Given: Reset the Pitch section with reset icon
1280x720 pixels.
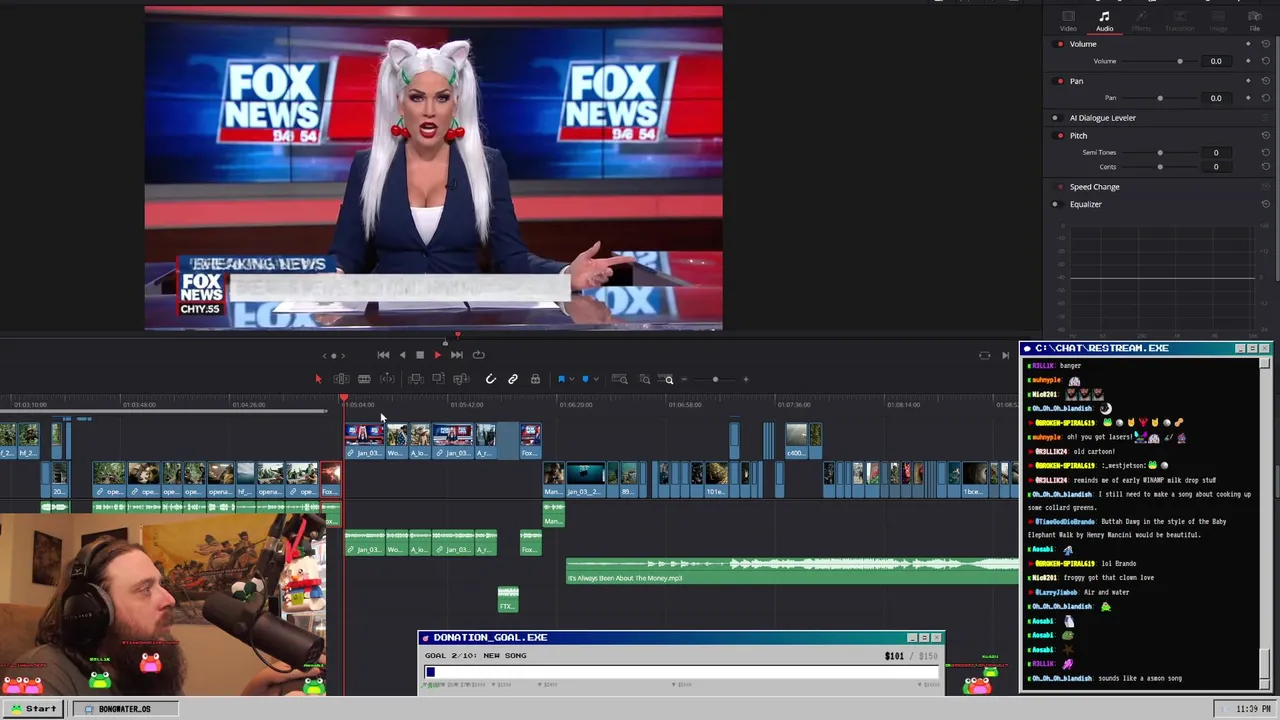Looking at the screenshot, I should (x=1266, y=135).
